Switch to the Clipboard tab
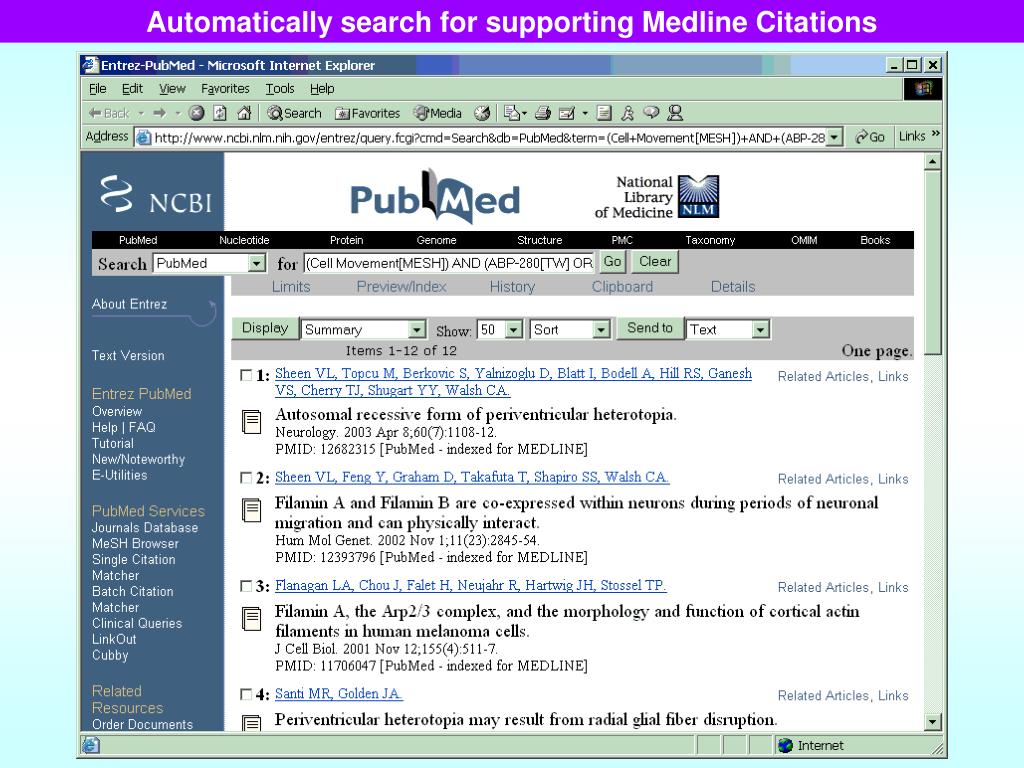The height and width of the screenshot is (768, 1024). click(x=622, y=287)
